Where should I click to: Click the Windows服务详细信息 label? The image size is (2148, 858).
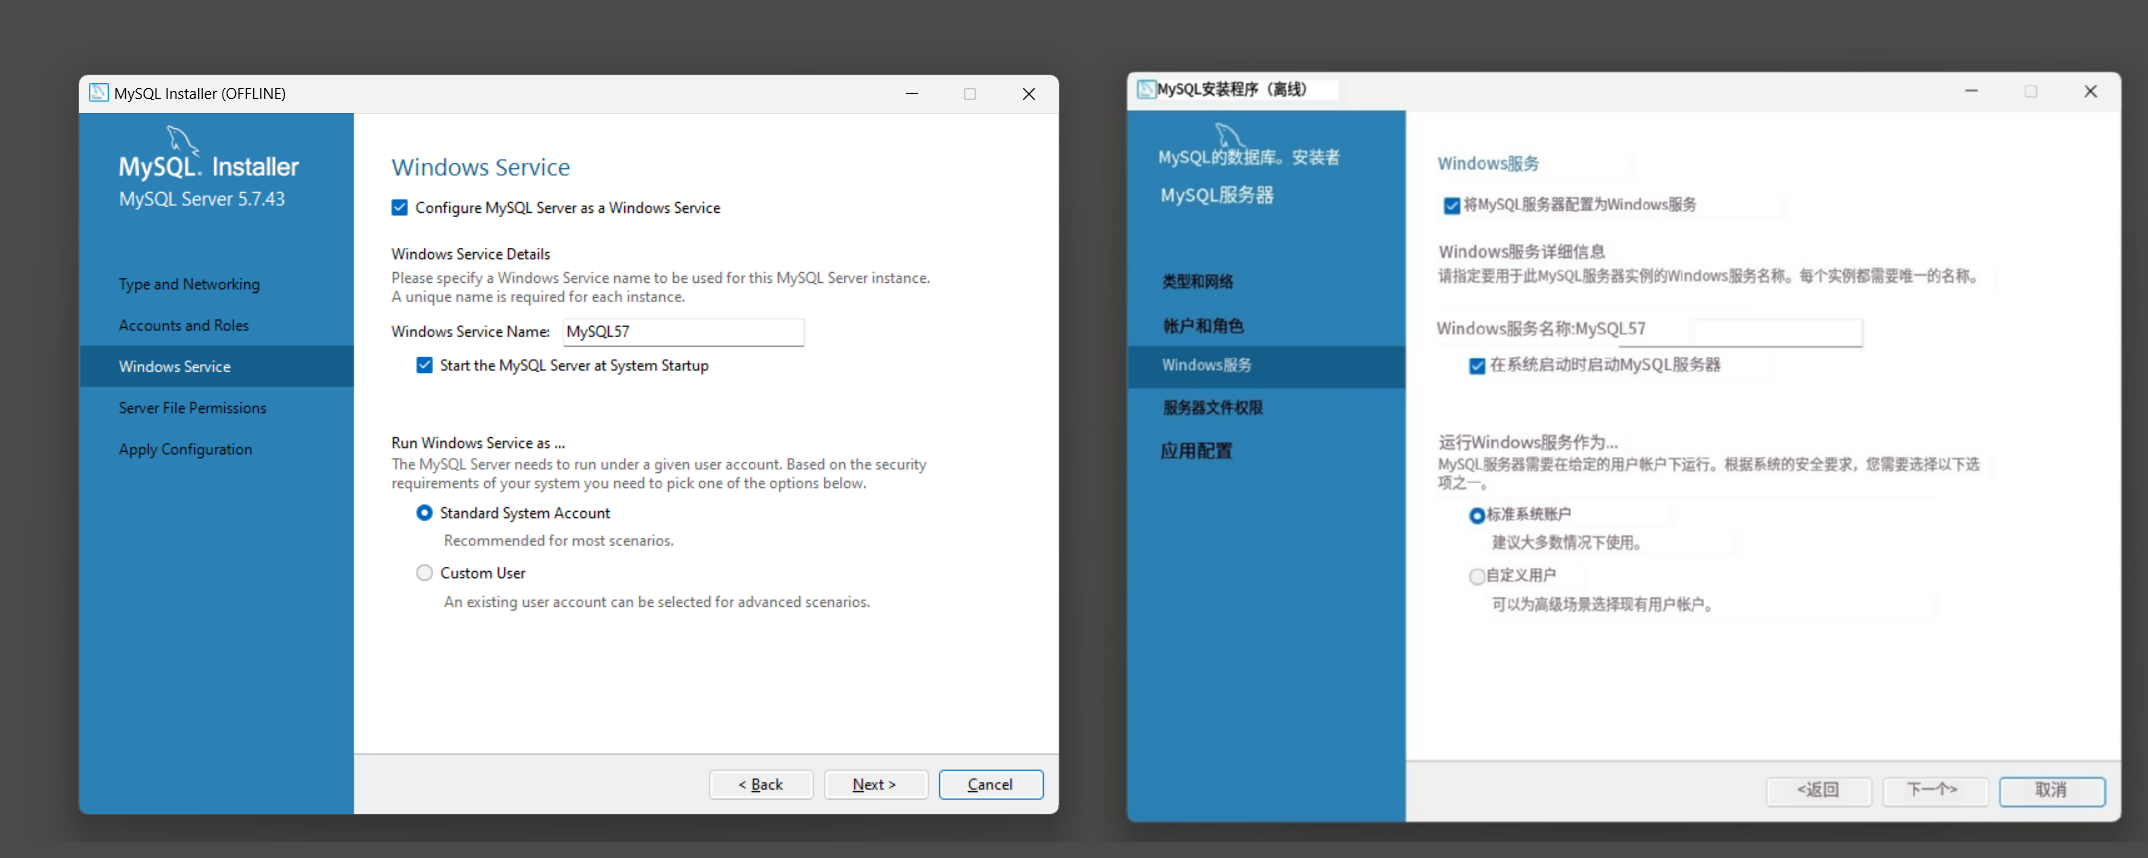(1522, 252)
